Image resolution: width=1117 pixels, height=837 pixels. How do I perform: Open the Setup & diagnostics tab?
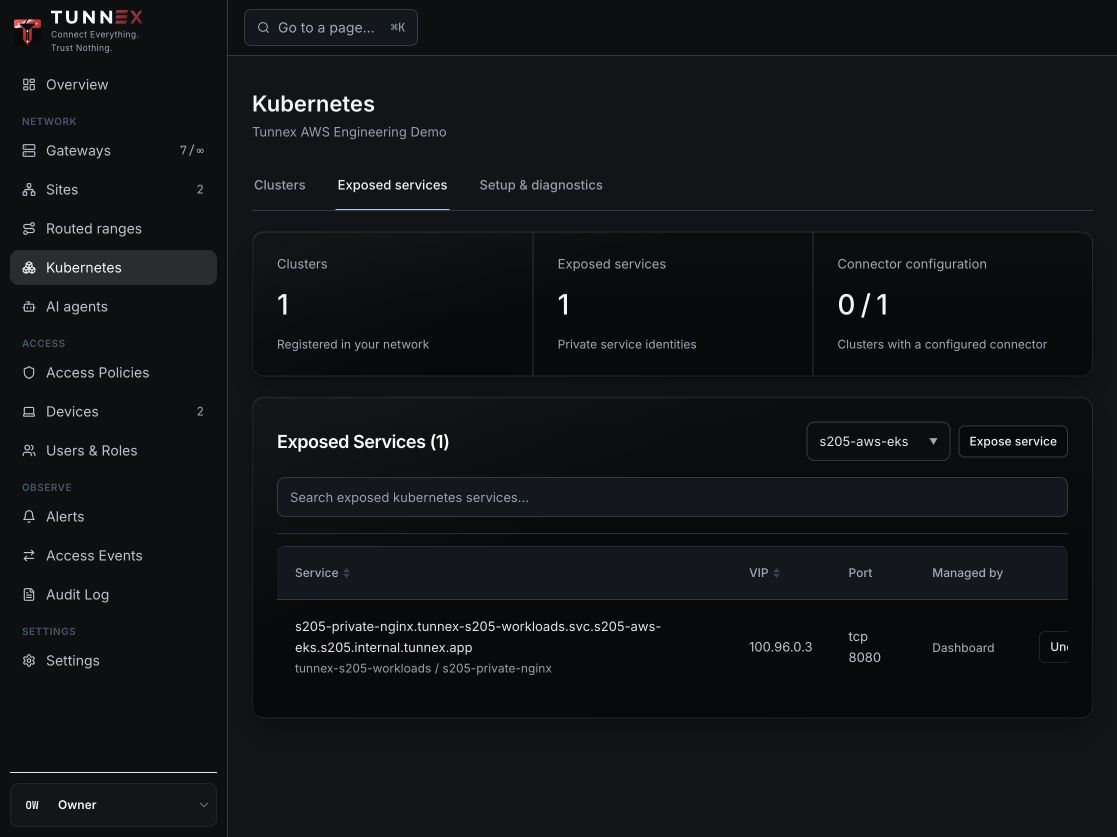pos(541,185)
